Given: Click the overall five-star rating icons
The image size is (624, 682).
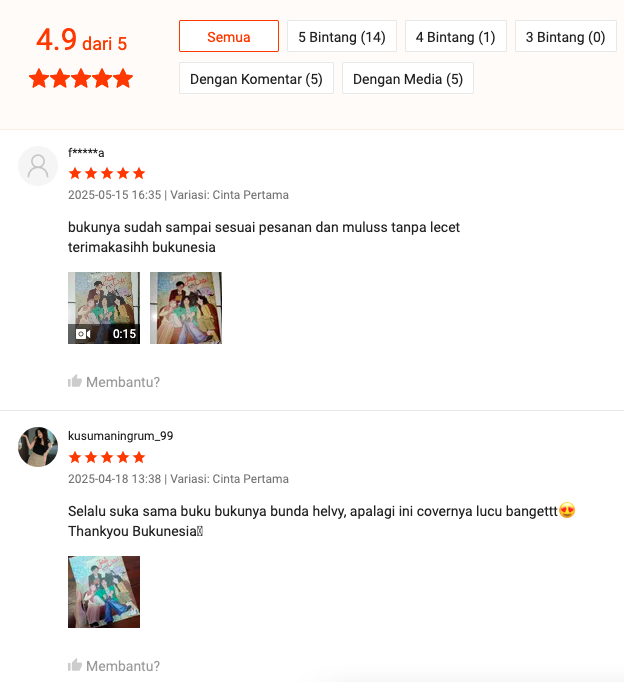Looking at the screenshot, I should tap(81, 78).
